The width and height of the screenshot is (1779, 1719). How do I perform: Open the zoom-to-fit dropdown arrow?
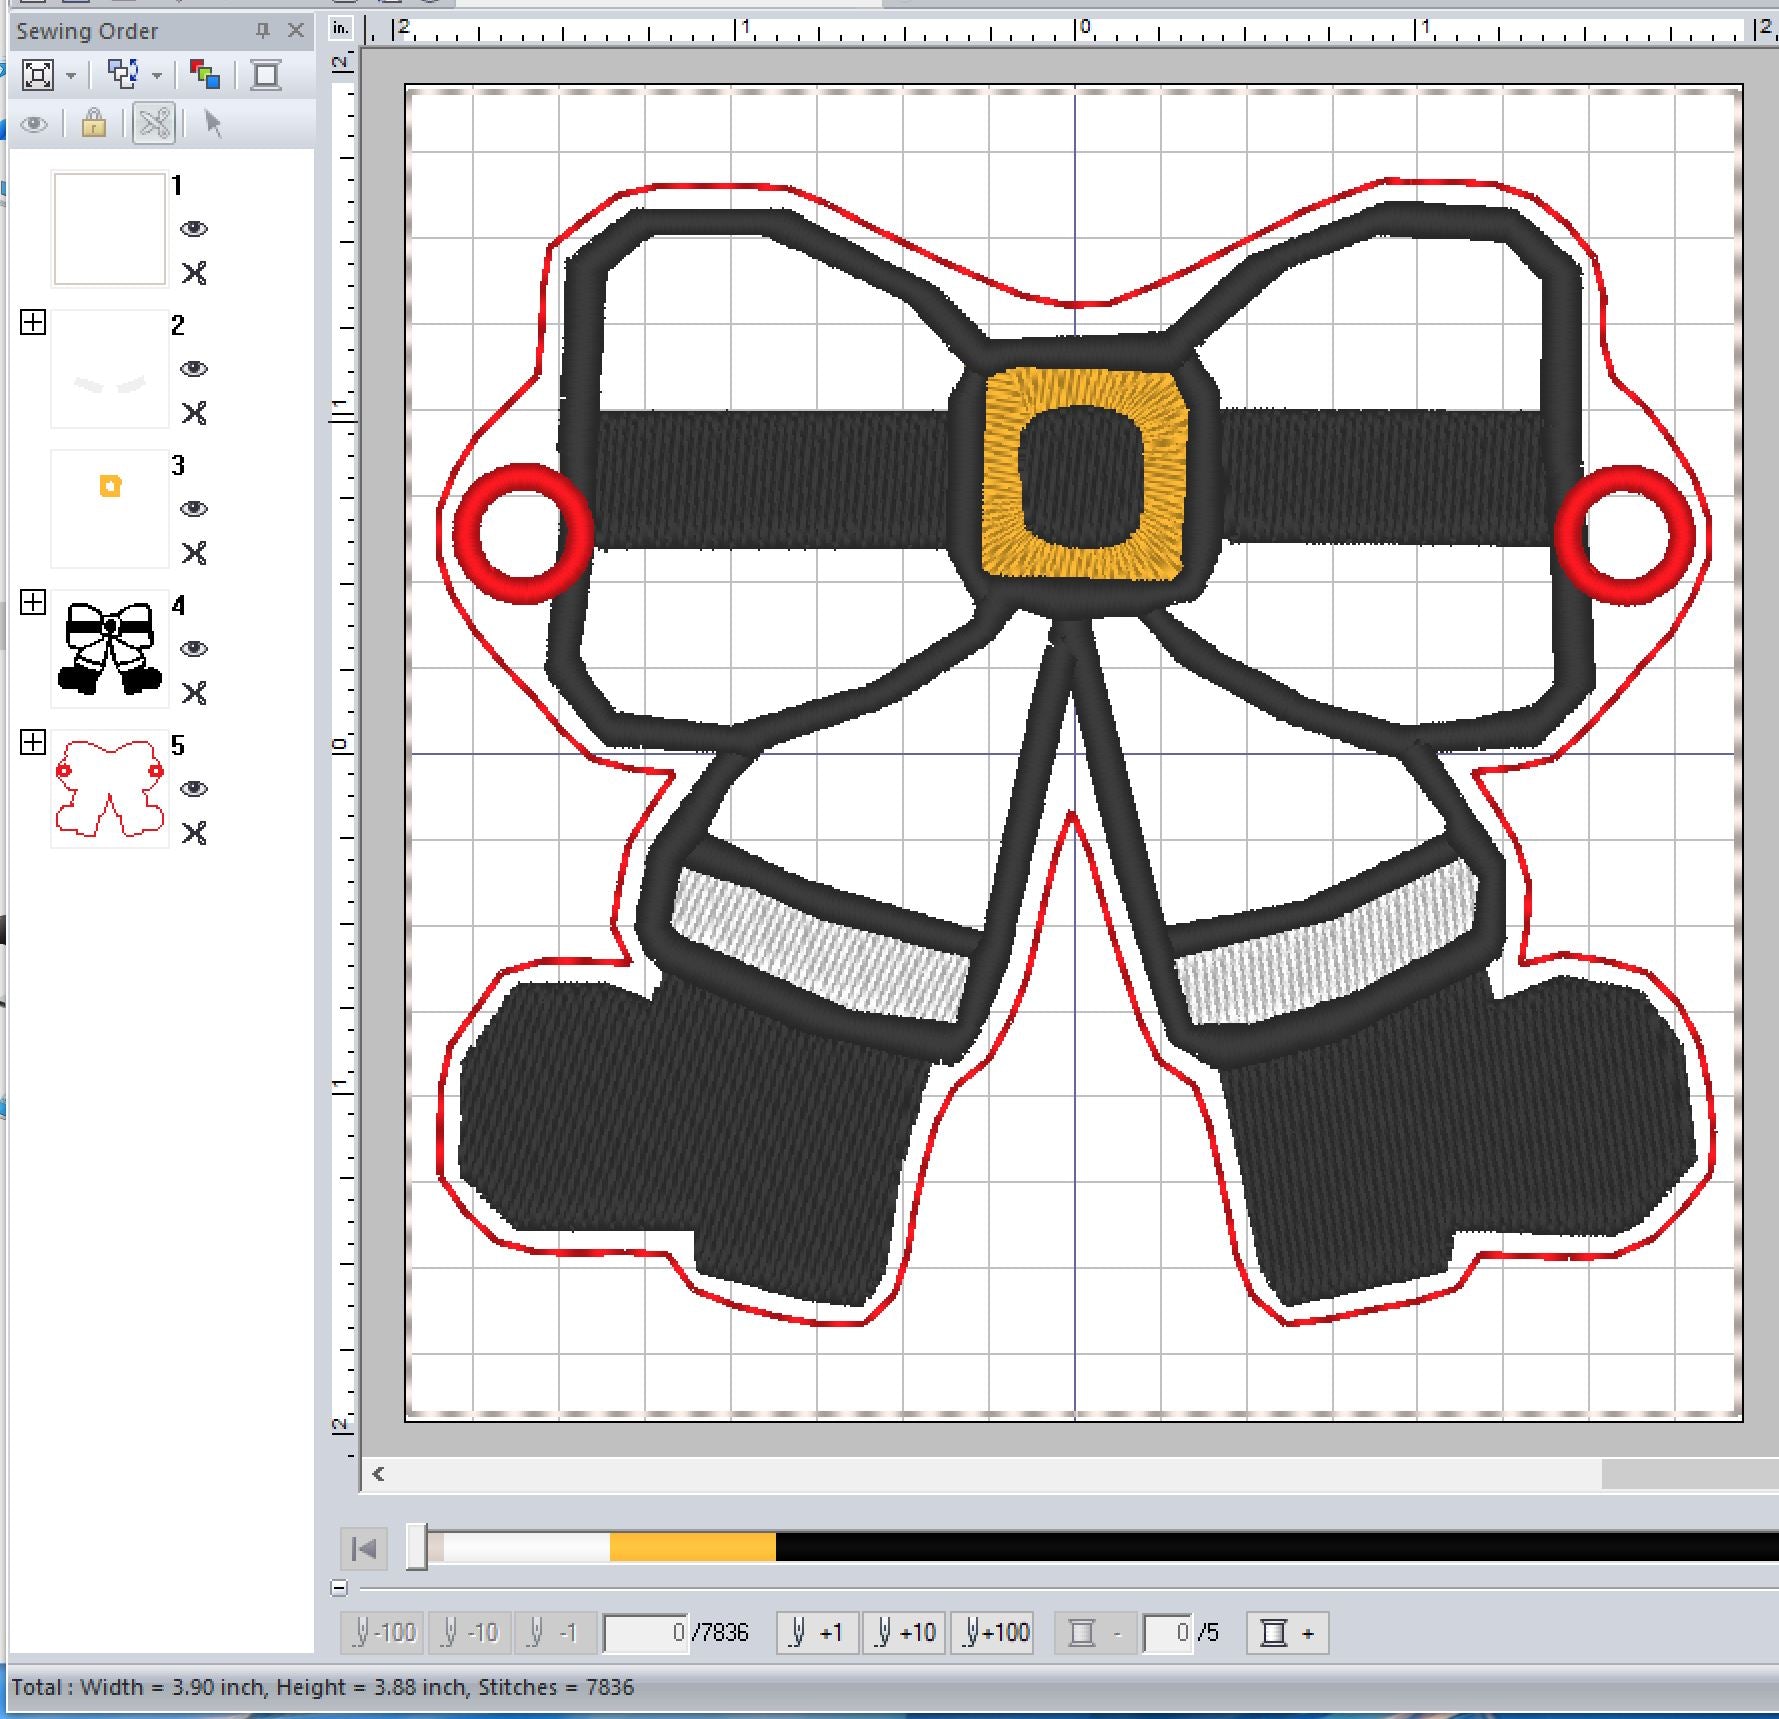click(70, 76)
